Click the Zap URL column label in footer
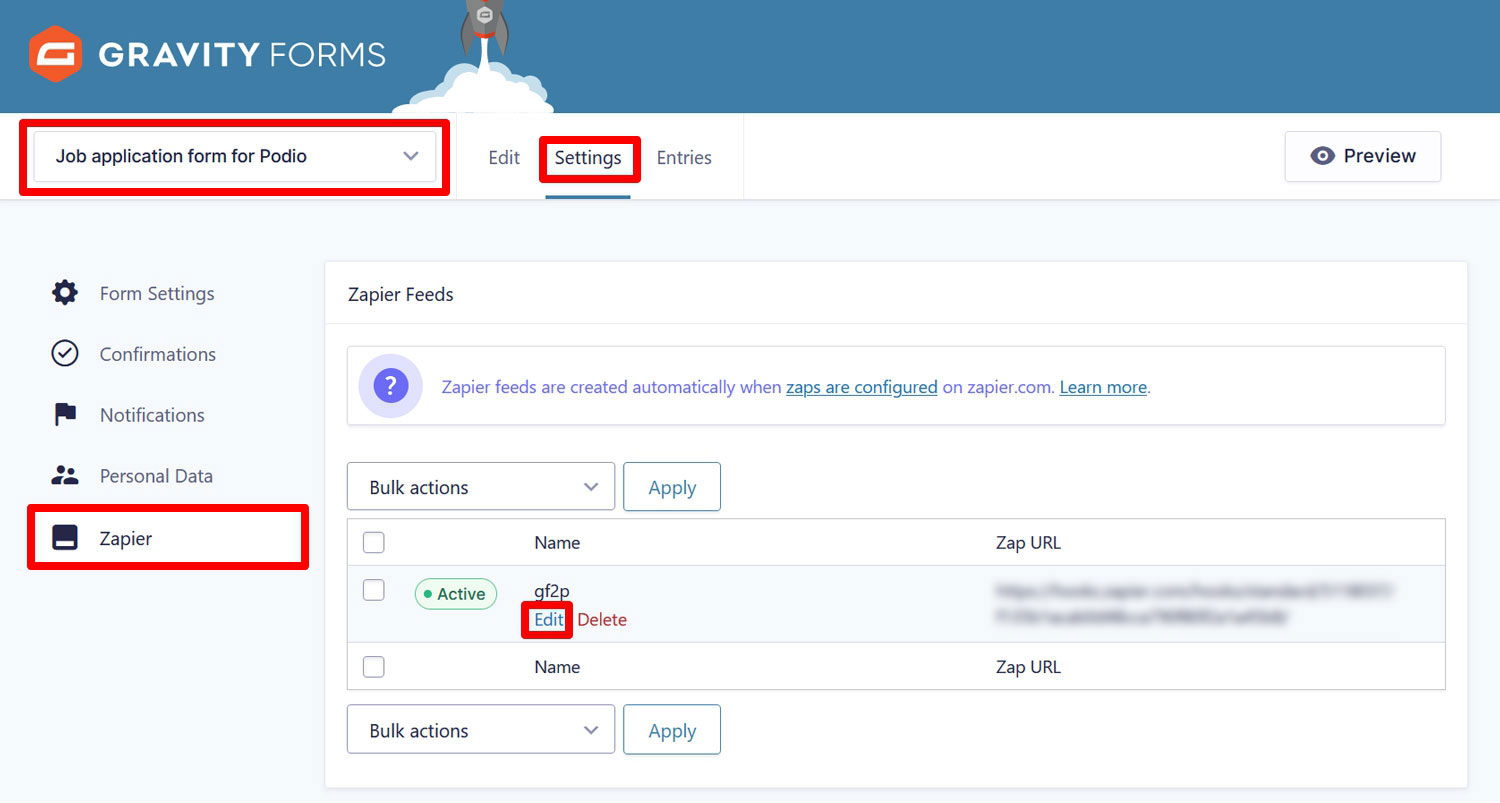 coord(1028,666)
